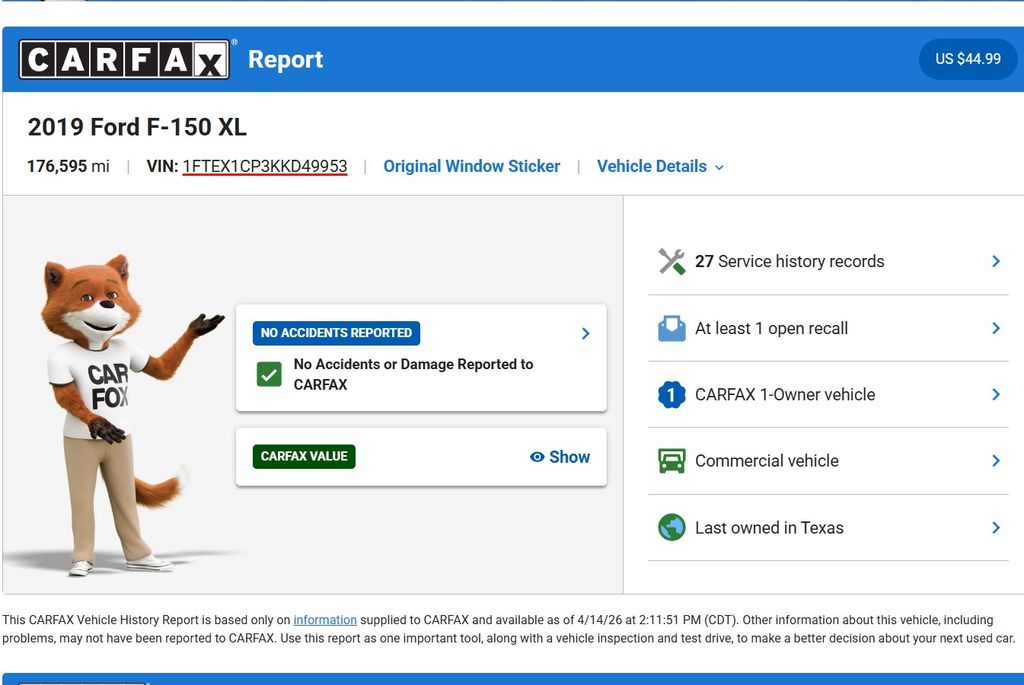Click the VIN number text

(x=265, y=167)
